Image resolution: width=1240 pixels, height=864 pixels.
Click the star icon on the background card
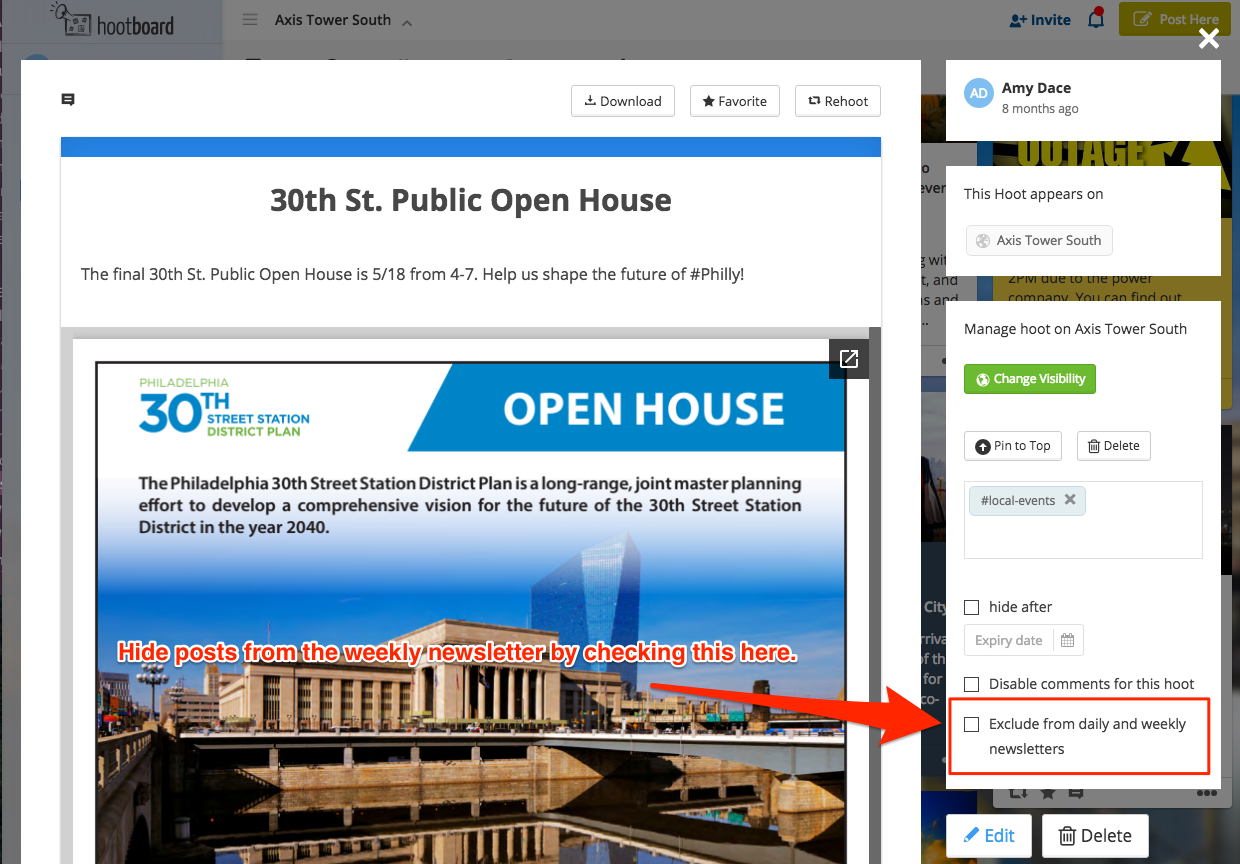point(1047,792)
